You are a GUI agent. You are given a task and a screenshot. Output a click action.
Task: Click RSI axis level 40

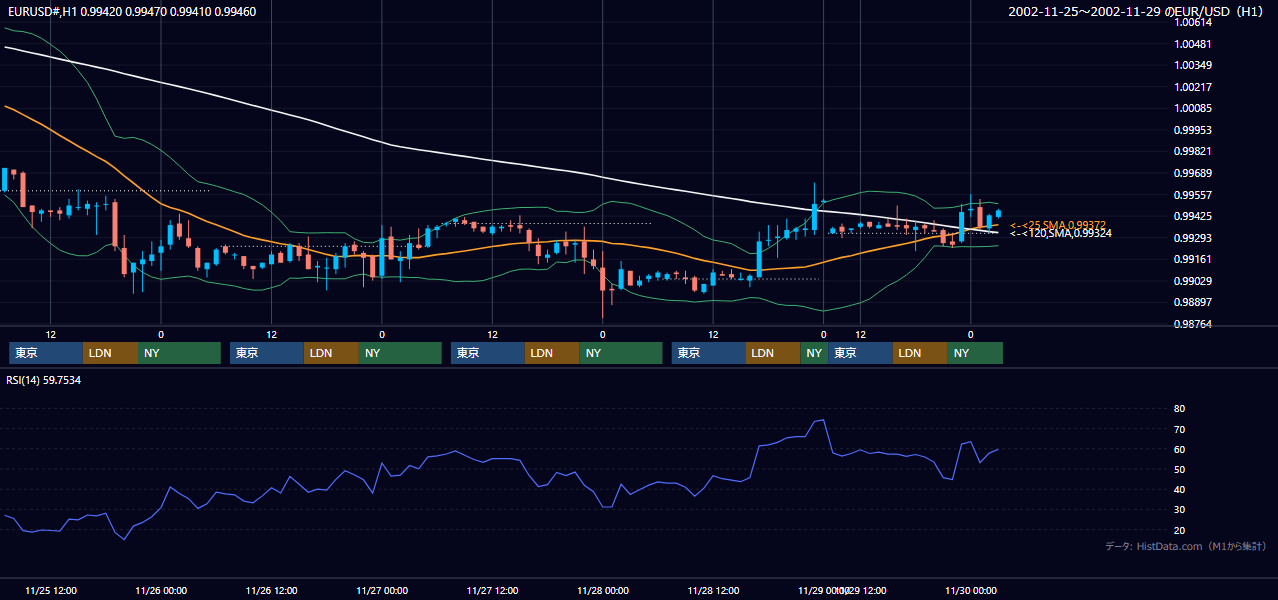1180,489
